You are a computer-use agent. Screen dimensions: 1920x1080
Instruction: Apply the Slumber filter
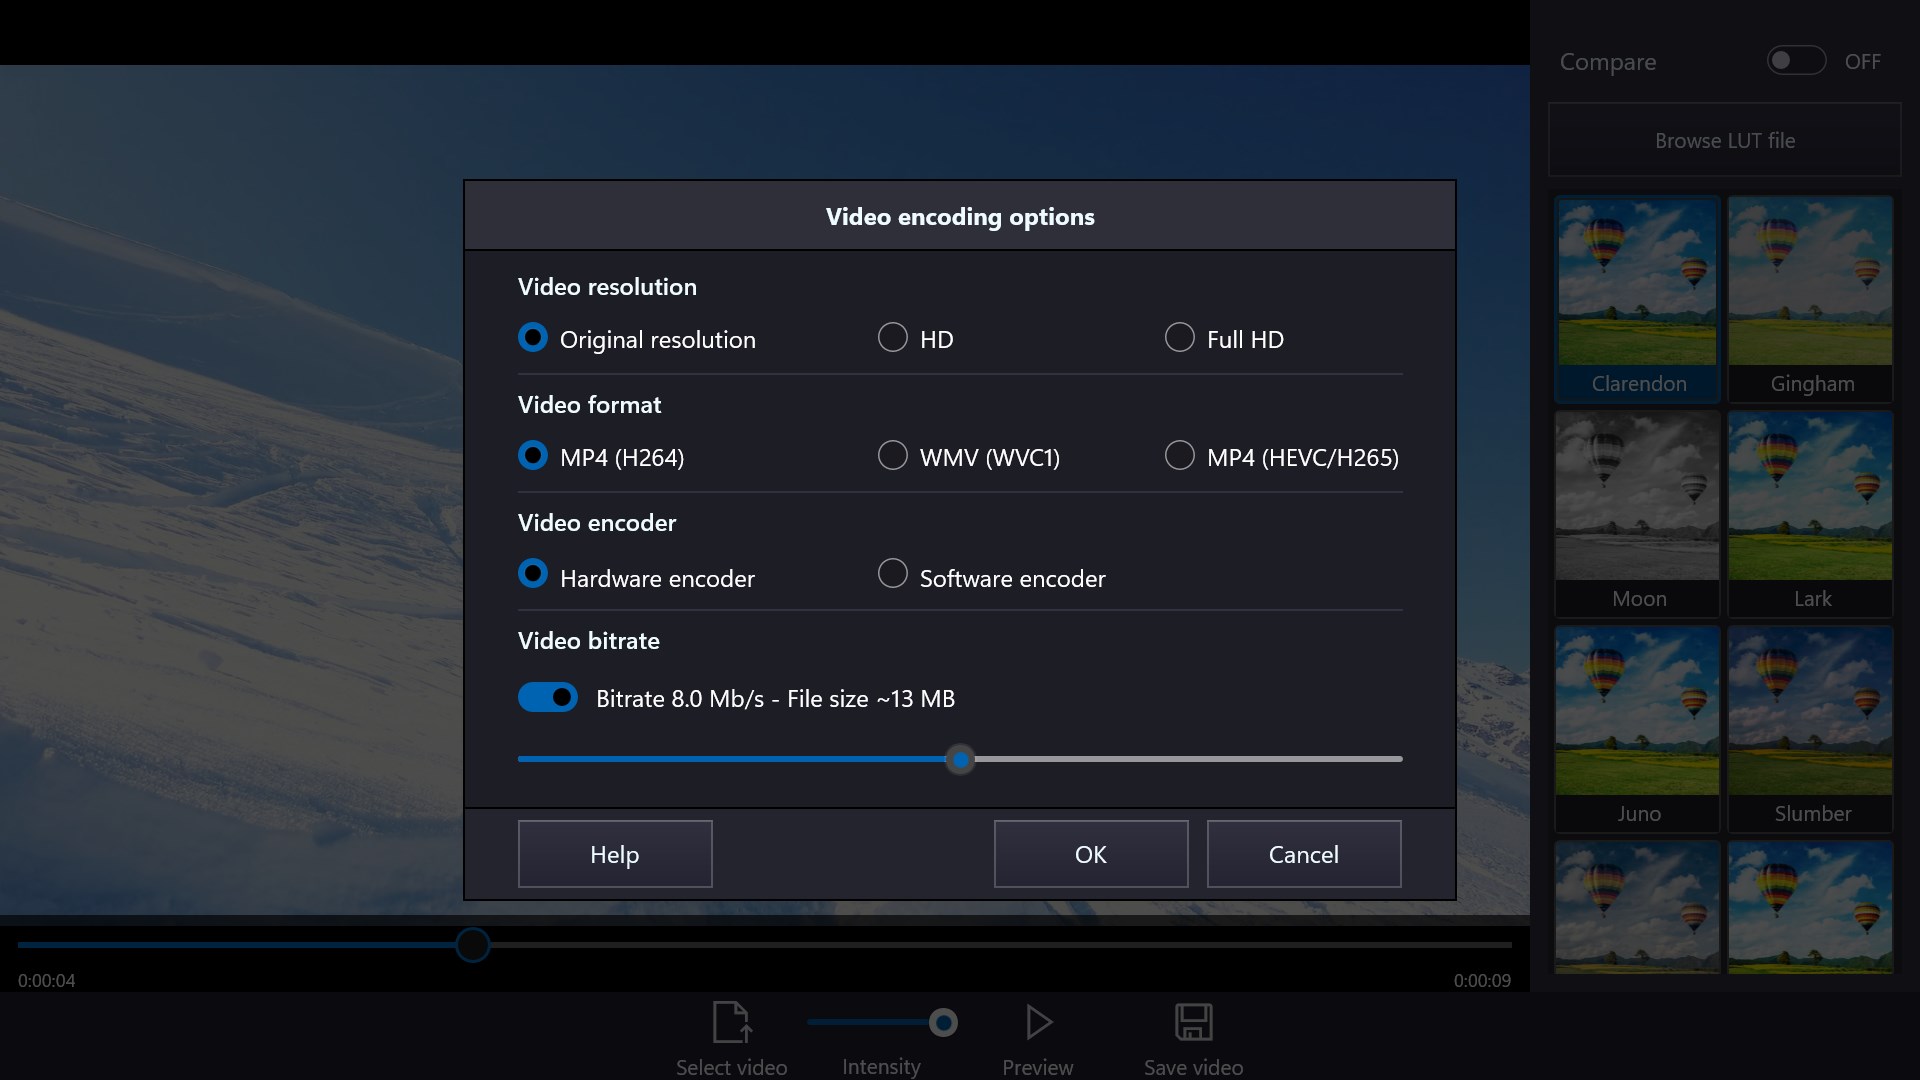1810,720
